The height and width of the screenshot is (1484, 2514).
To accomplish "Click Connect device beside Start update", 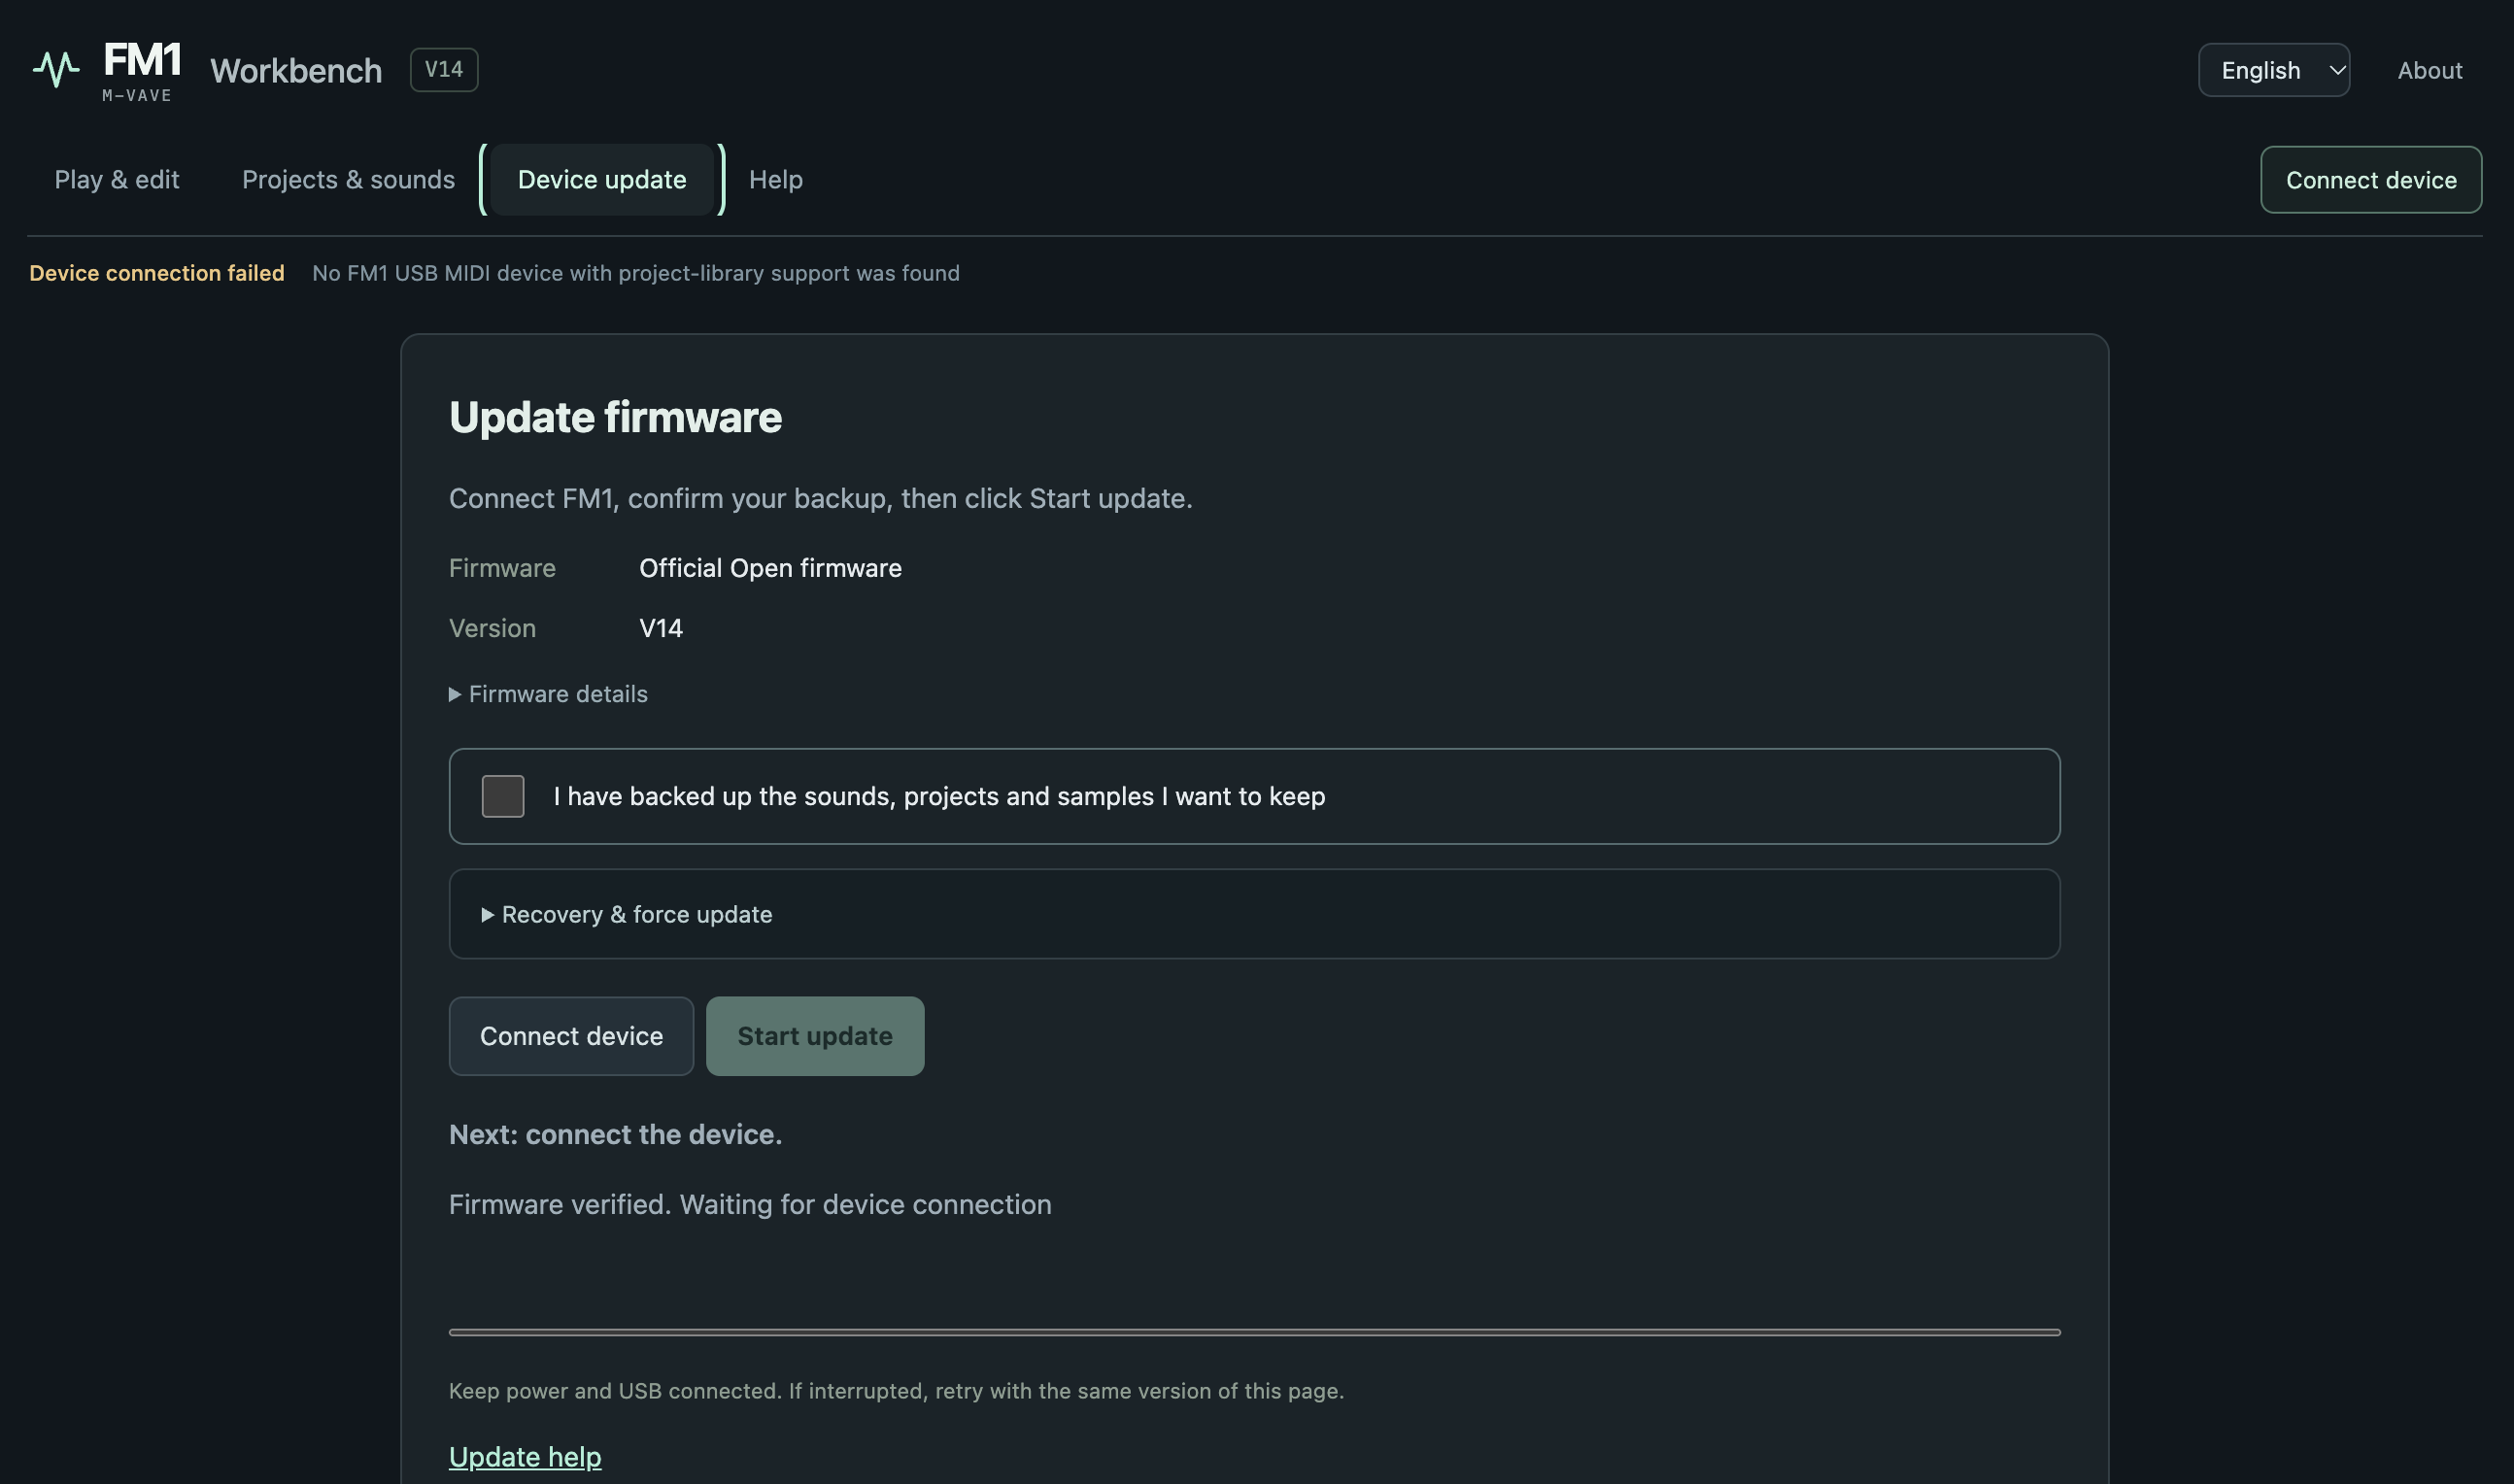I will coord(571,1036).
